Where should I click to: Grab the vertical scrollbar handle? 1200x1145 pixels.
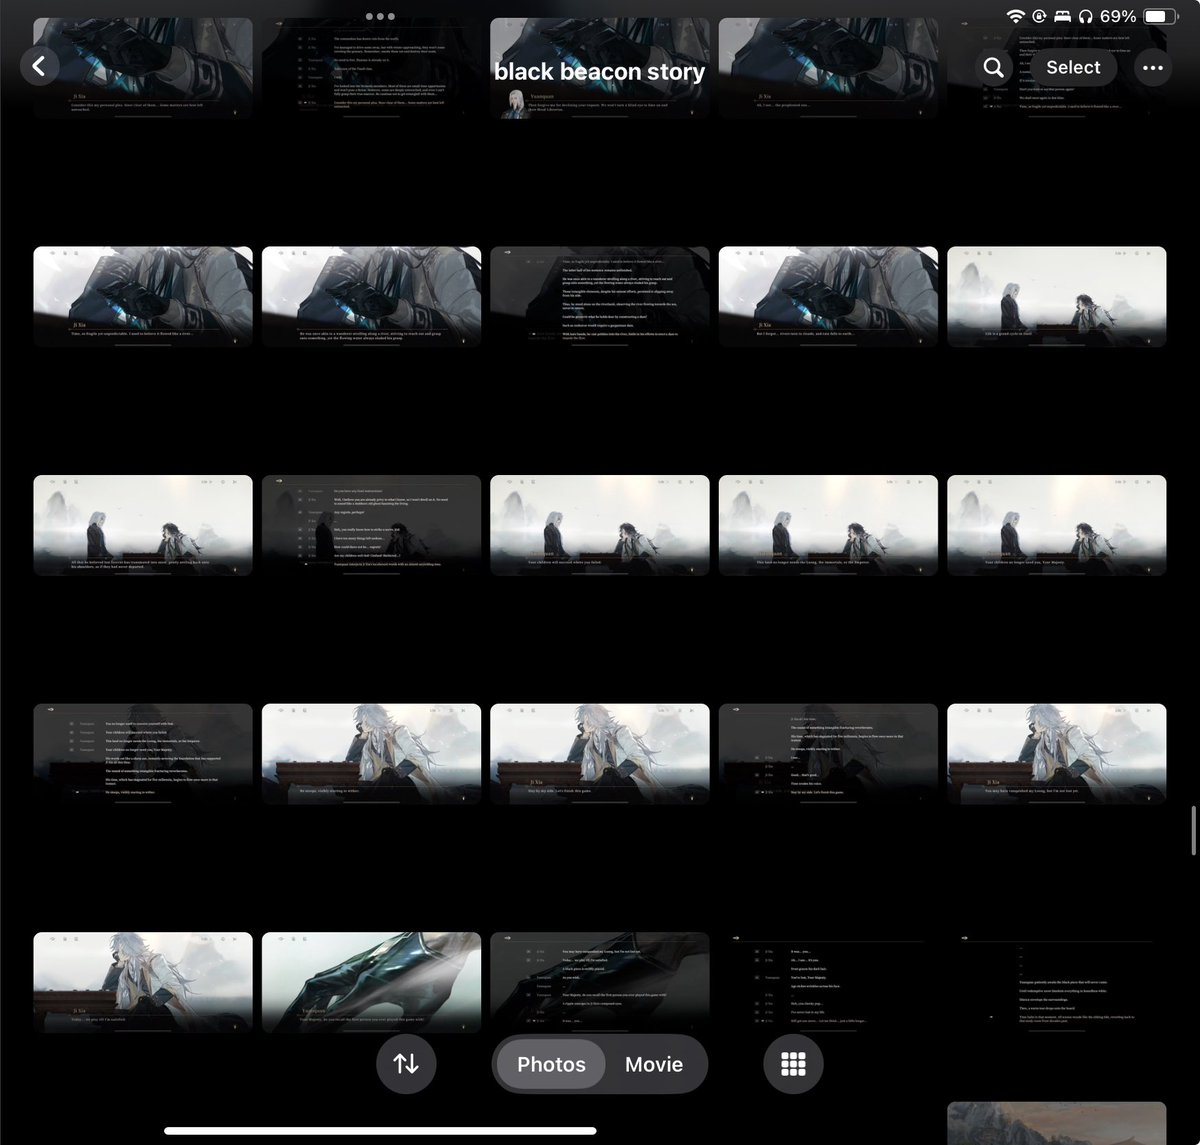click(1194, 829)
